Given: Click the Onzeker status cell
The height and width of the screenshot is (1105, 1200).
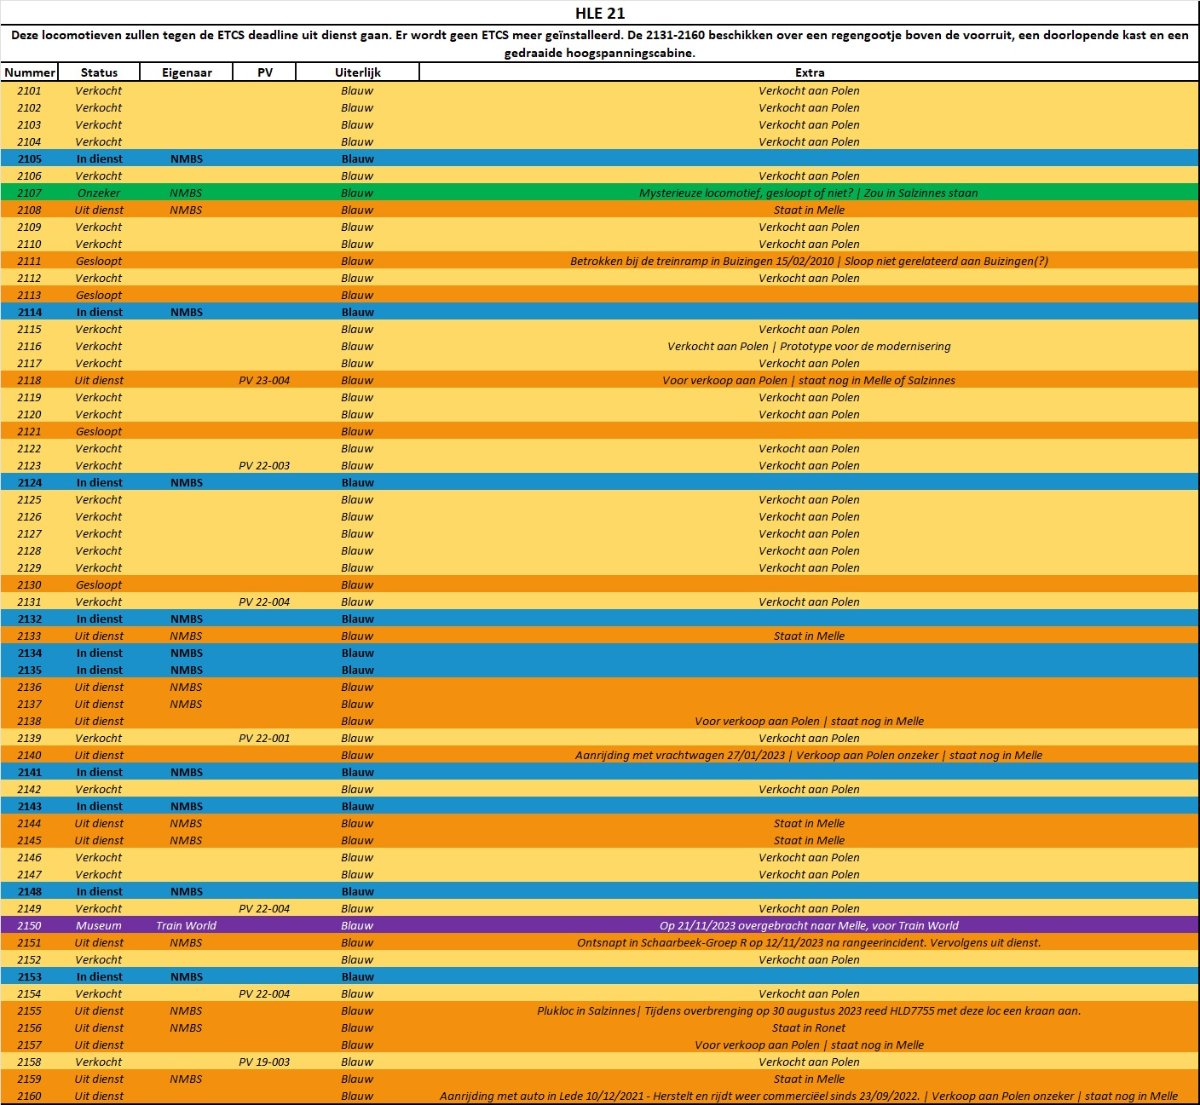Looking at the screenshot, I should 99,193.
